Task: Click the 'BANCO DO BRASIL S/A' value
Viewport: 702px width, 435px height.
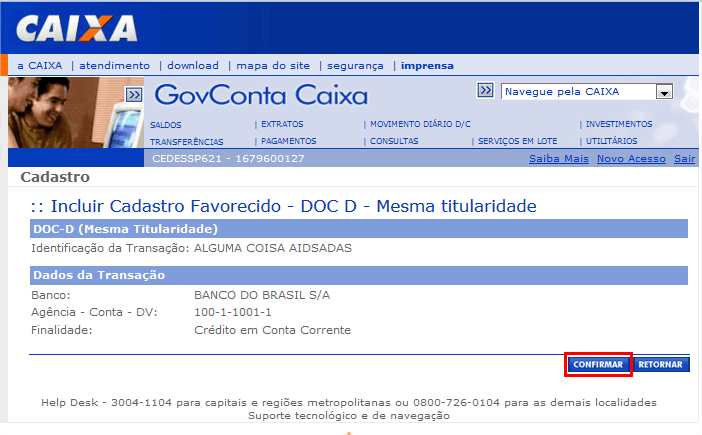Action: tap(262, 295)
